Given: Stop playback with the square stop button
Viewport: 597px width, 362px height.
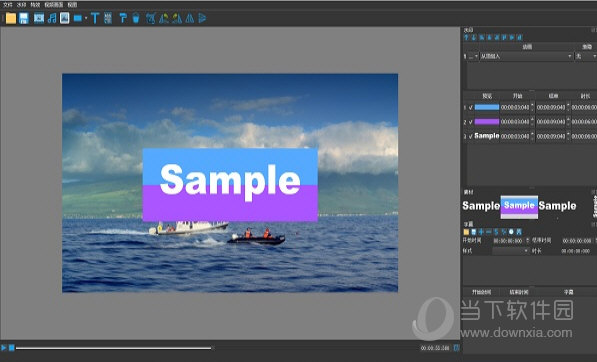Looking at the screenshot, I should [12, 348].
